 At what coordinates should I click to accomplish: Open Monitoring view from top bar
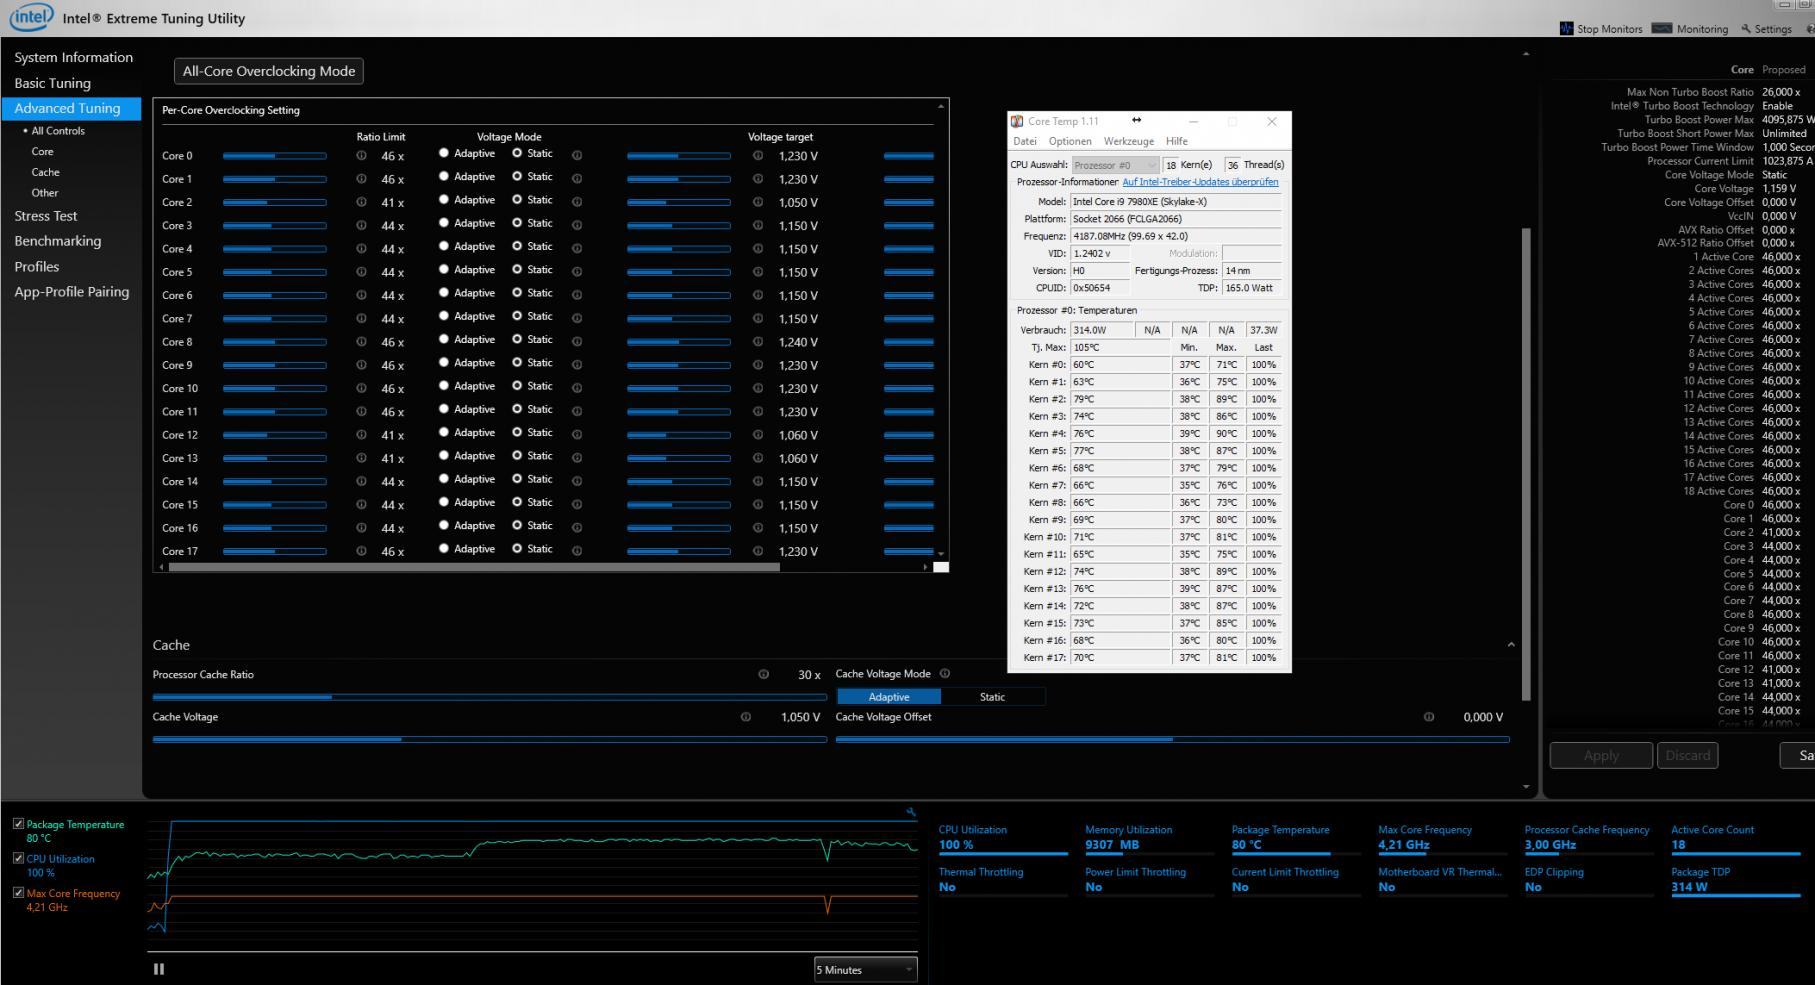pos(1690,28)
